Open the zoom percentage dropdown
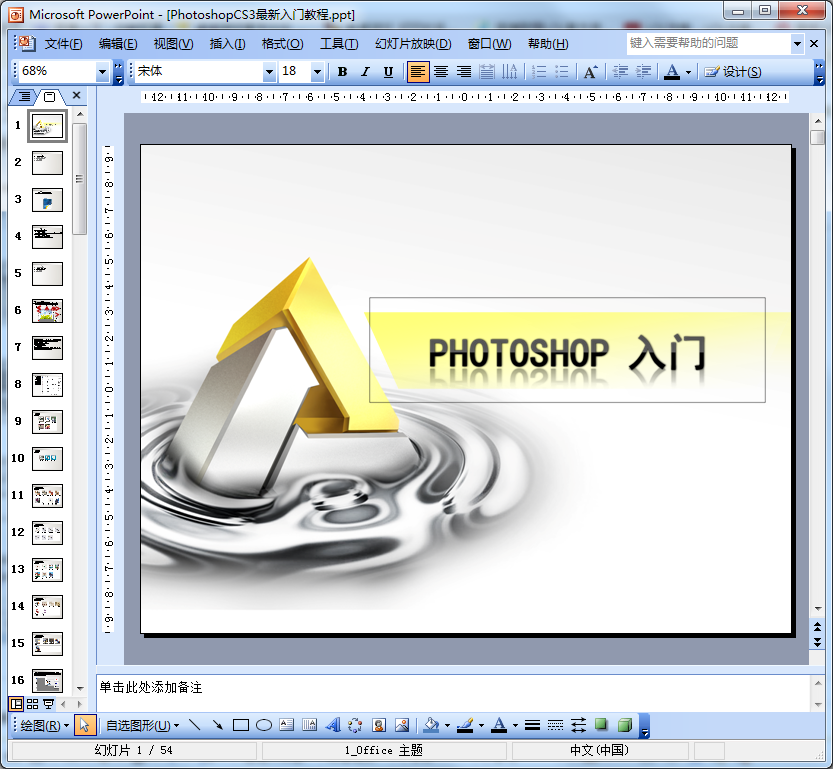Viewport: 833px width, 769px height. [102, 71]
